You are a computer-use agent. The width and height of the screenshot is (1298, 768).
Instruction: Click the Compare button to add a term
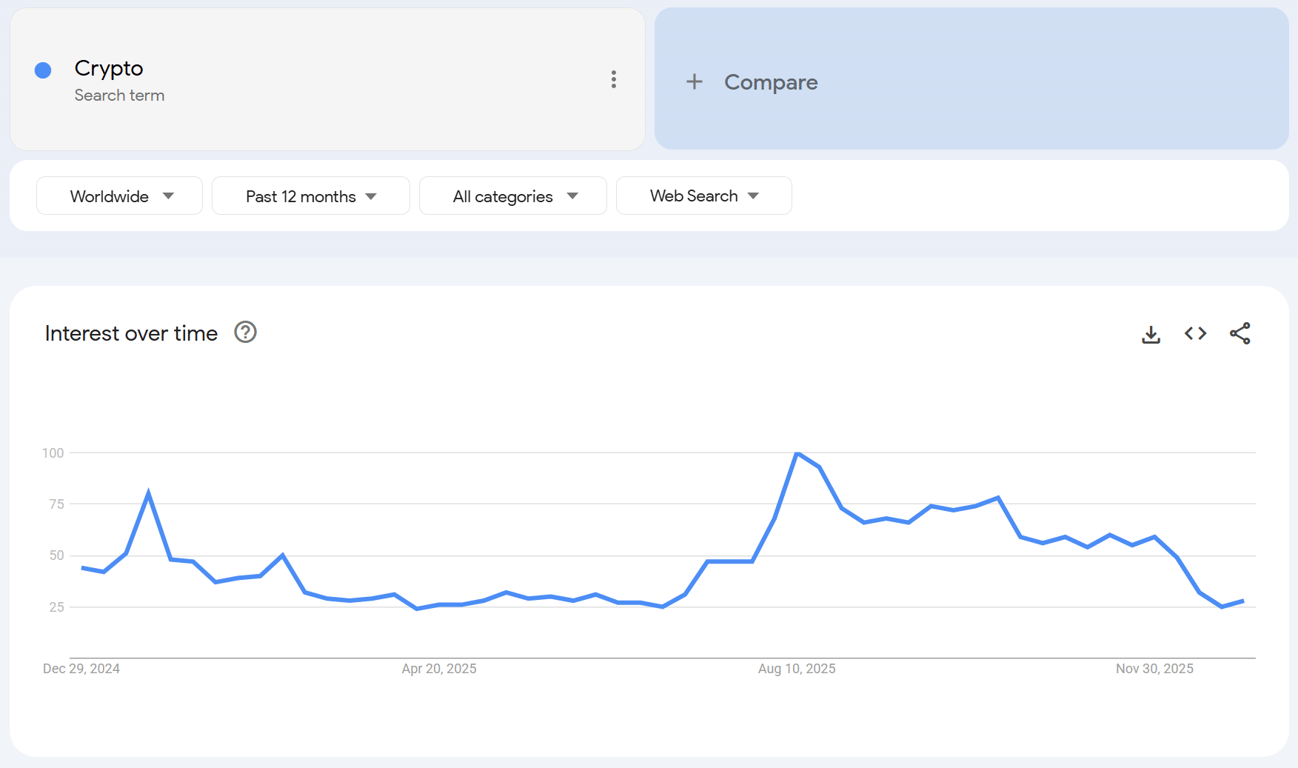click(x=770, y=82)
